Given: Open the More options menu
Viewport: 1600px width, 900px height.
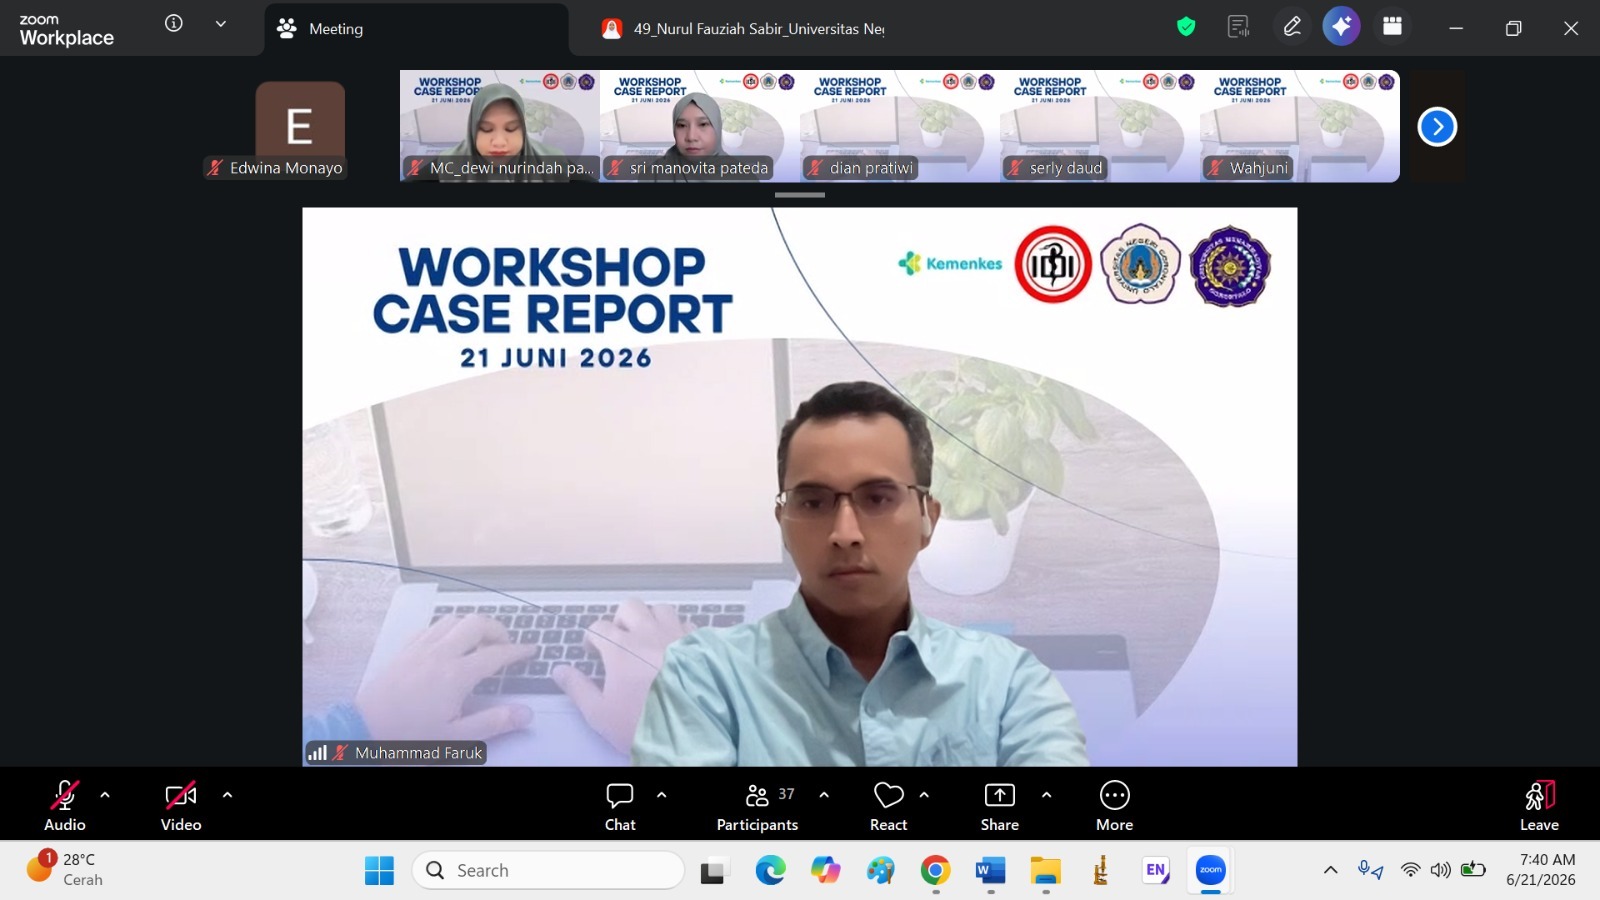Looking at the screenshot, I should 1114,805.
